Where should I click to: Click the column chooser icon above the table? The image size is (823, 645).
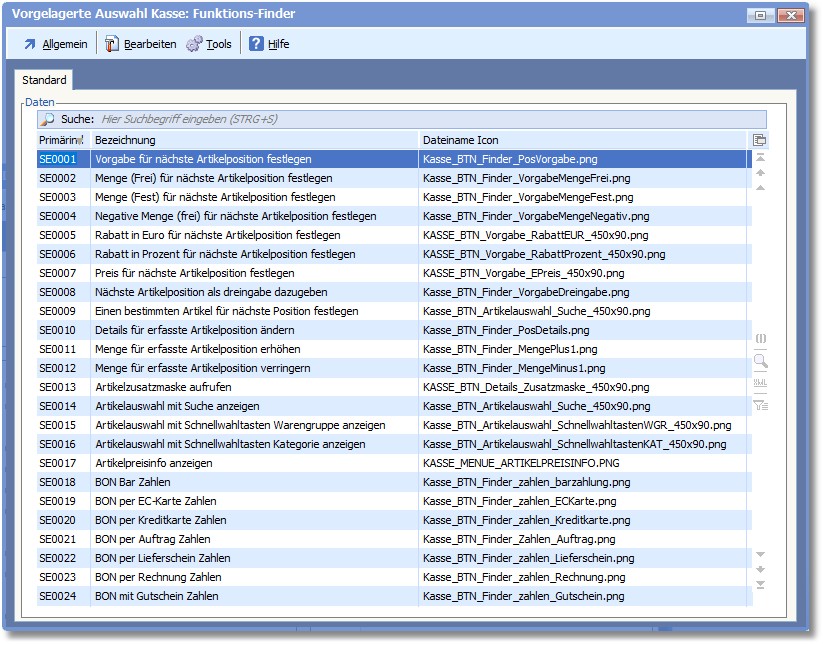pyautogui.click(x=760, y=140)
